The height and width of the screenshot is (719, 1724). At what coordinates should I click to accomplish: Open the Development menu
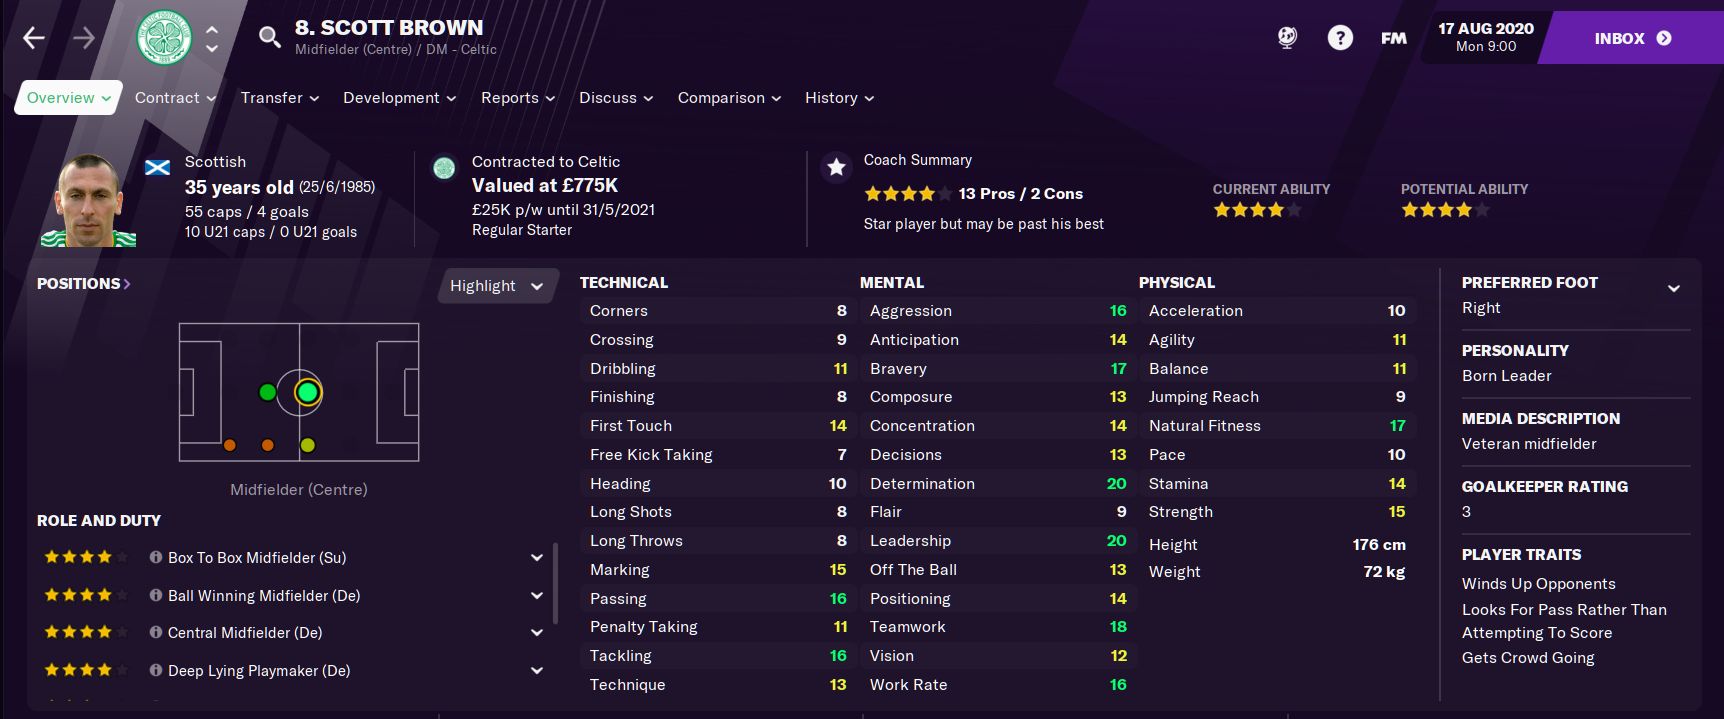tap(399, 98)
